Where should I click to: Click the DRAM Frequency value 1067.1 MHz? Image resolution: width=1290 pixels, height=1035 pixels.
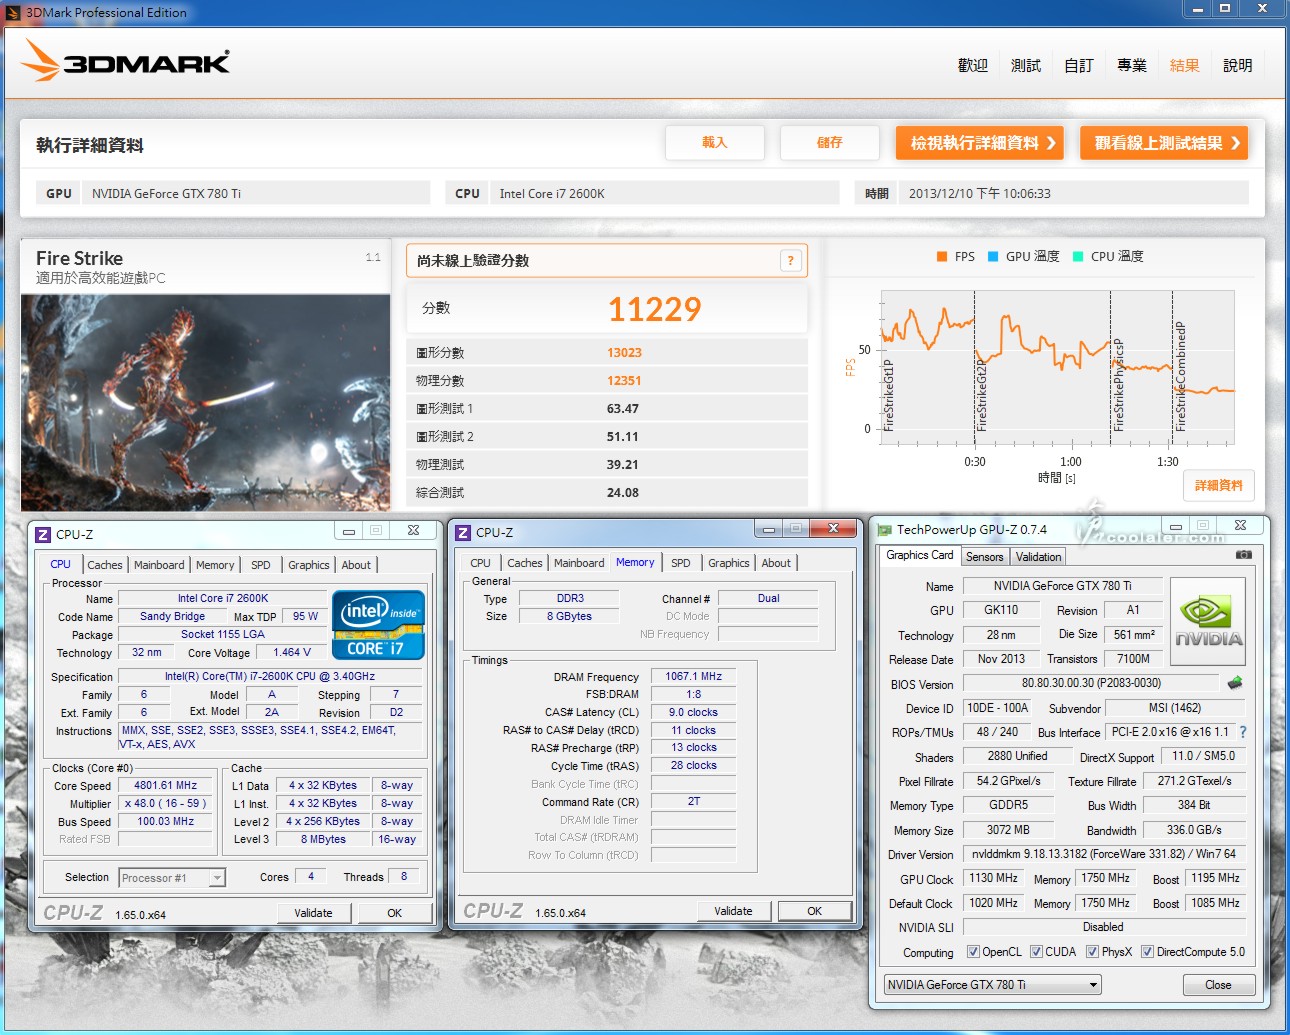coord(693,677)
